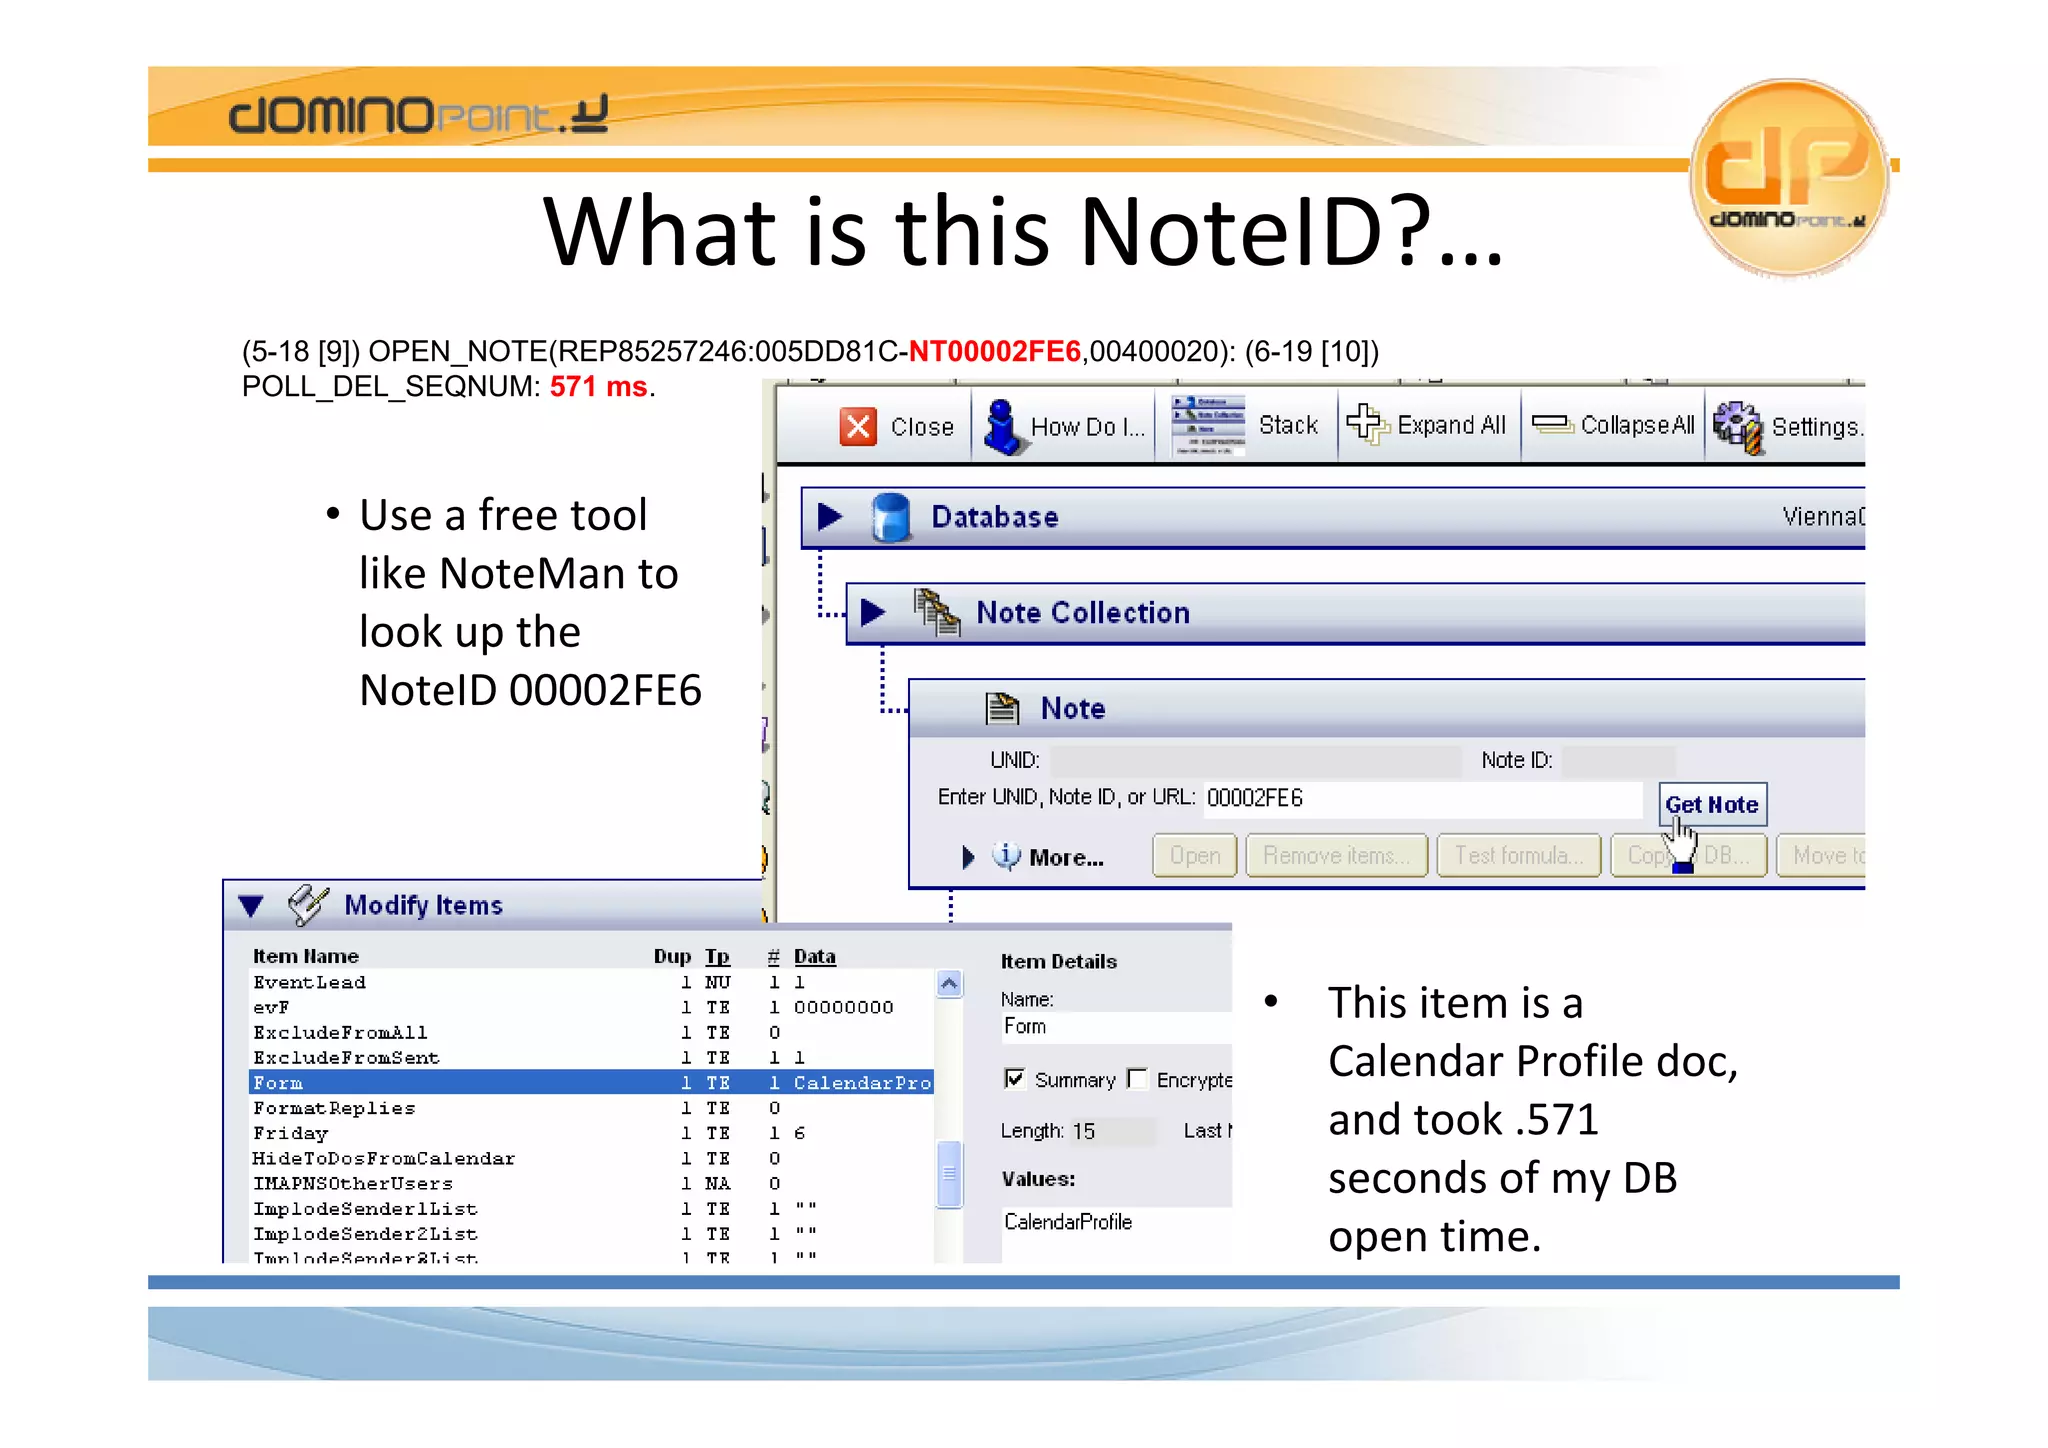Expand the Note Collection section triangle
The height and width of the screenshot is (1448, 2048).
[873, 612]
